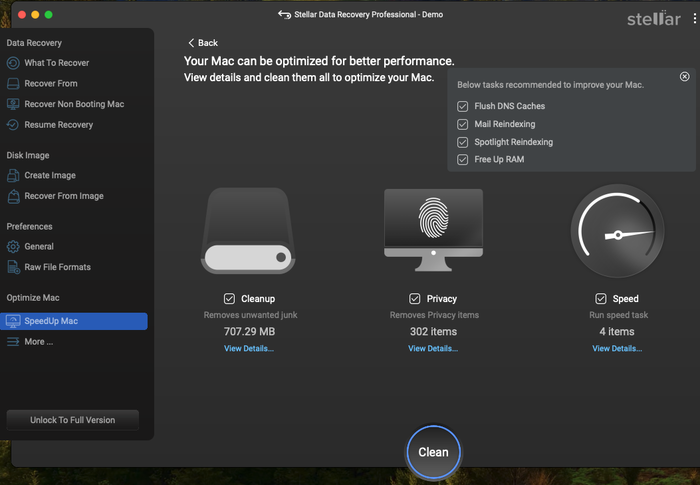
Task: Open Recover From in sidebar
Action: [51, 84]
